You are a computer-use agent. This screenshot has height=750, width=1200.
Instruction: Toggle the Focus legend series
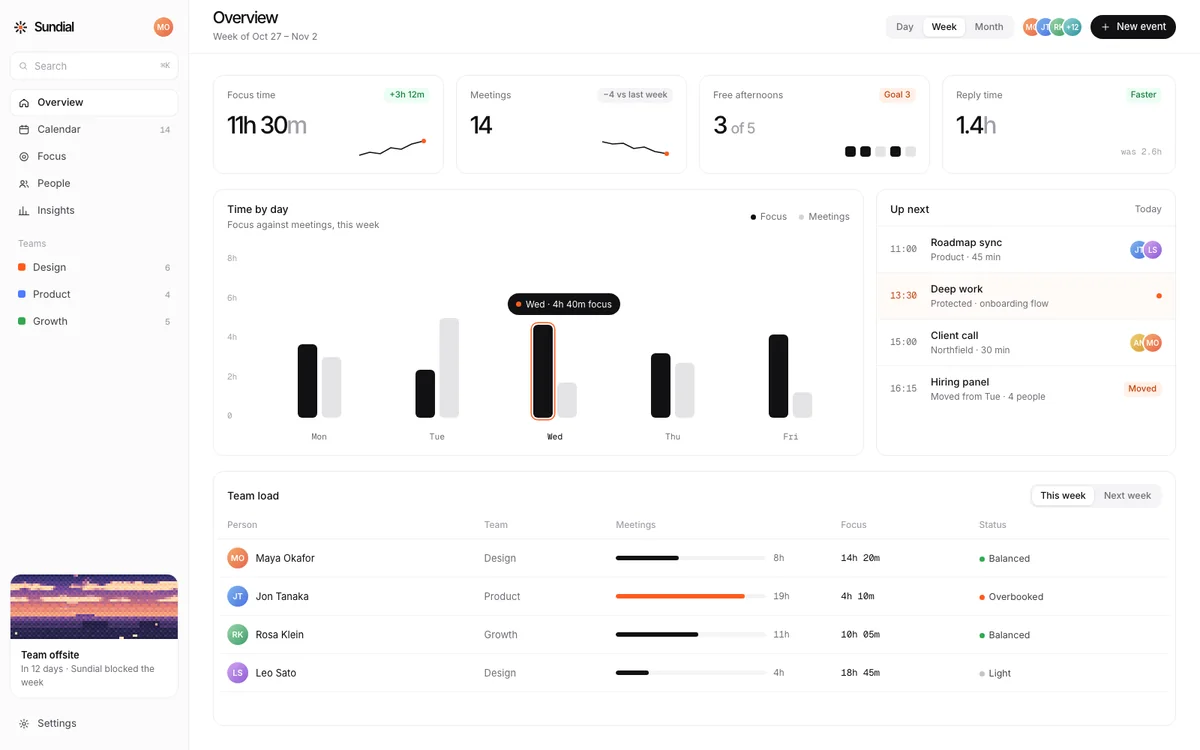(x=769, y=217)
